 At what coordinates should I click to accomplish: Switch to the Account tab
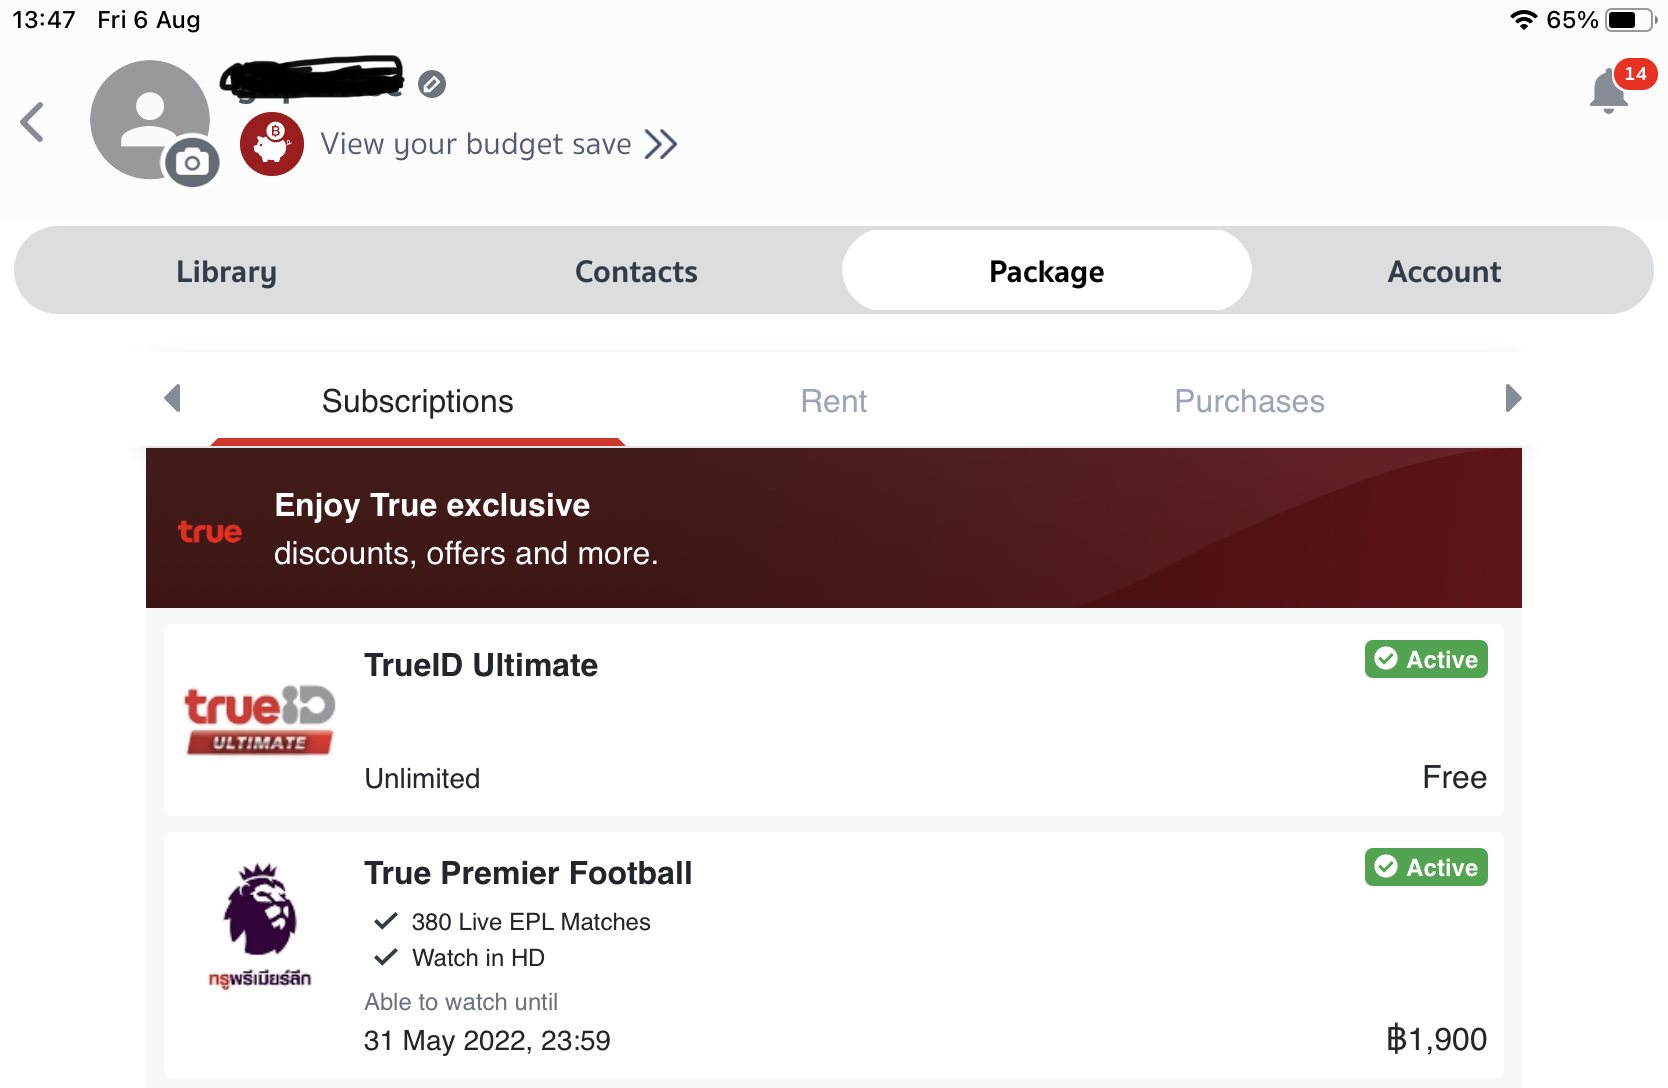(x=1444, y=271)
